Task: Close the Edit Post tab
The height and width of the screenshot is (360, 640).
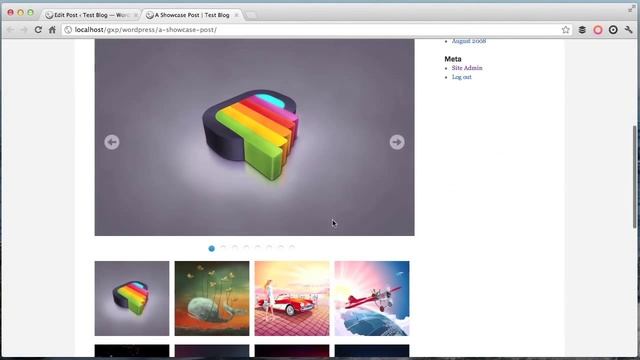Action: [x=136, y=15]
